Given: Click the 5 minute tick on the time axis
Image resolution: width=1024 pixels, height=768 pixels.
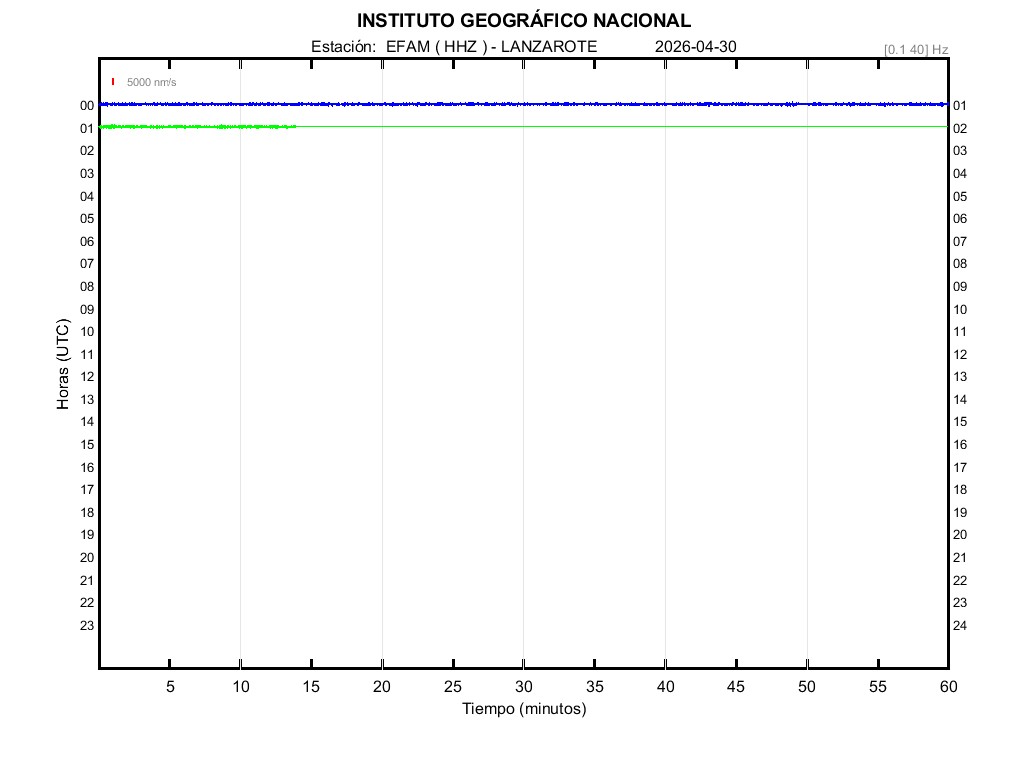Looking at the screenshot, I should (x=170, y=686).
